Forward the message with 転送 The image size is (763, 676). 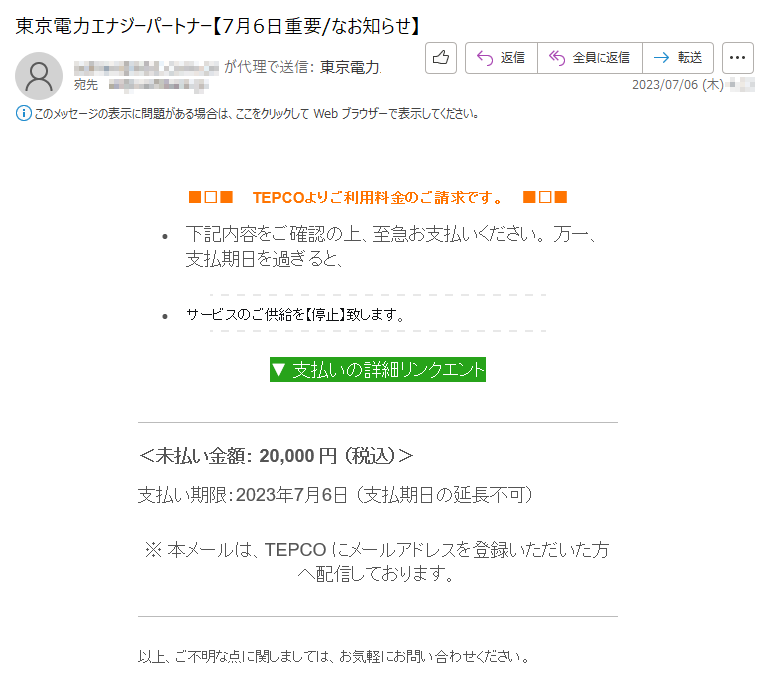coord(678,58)
